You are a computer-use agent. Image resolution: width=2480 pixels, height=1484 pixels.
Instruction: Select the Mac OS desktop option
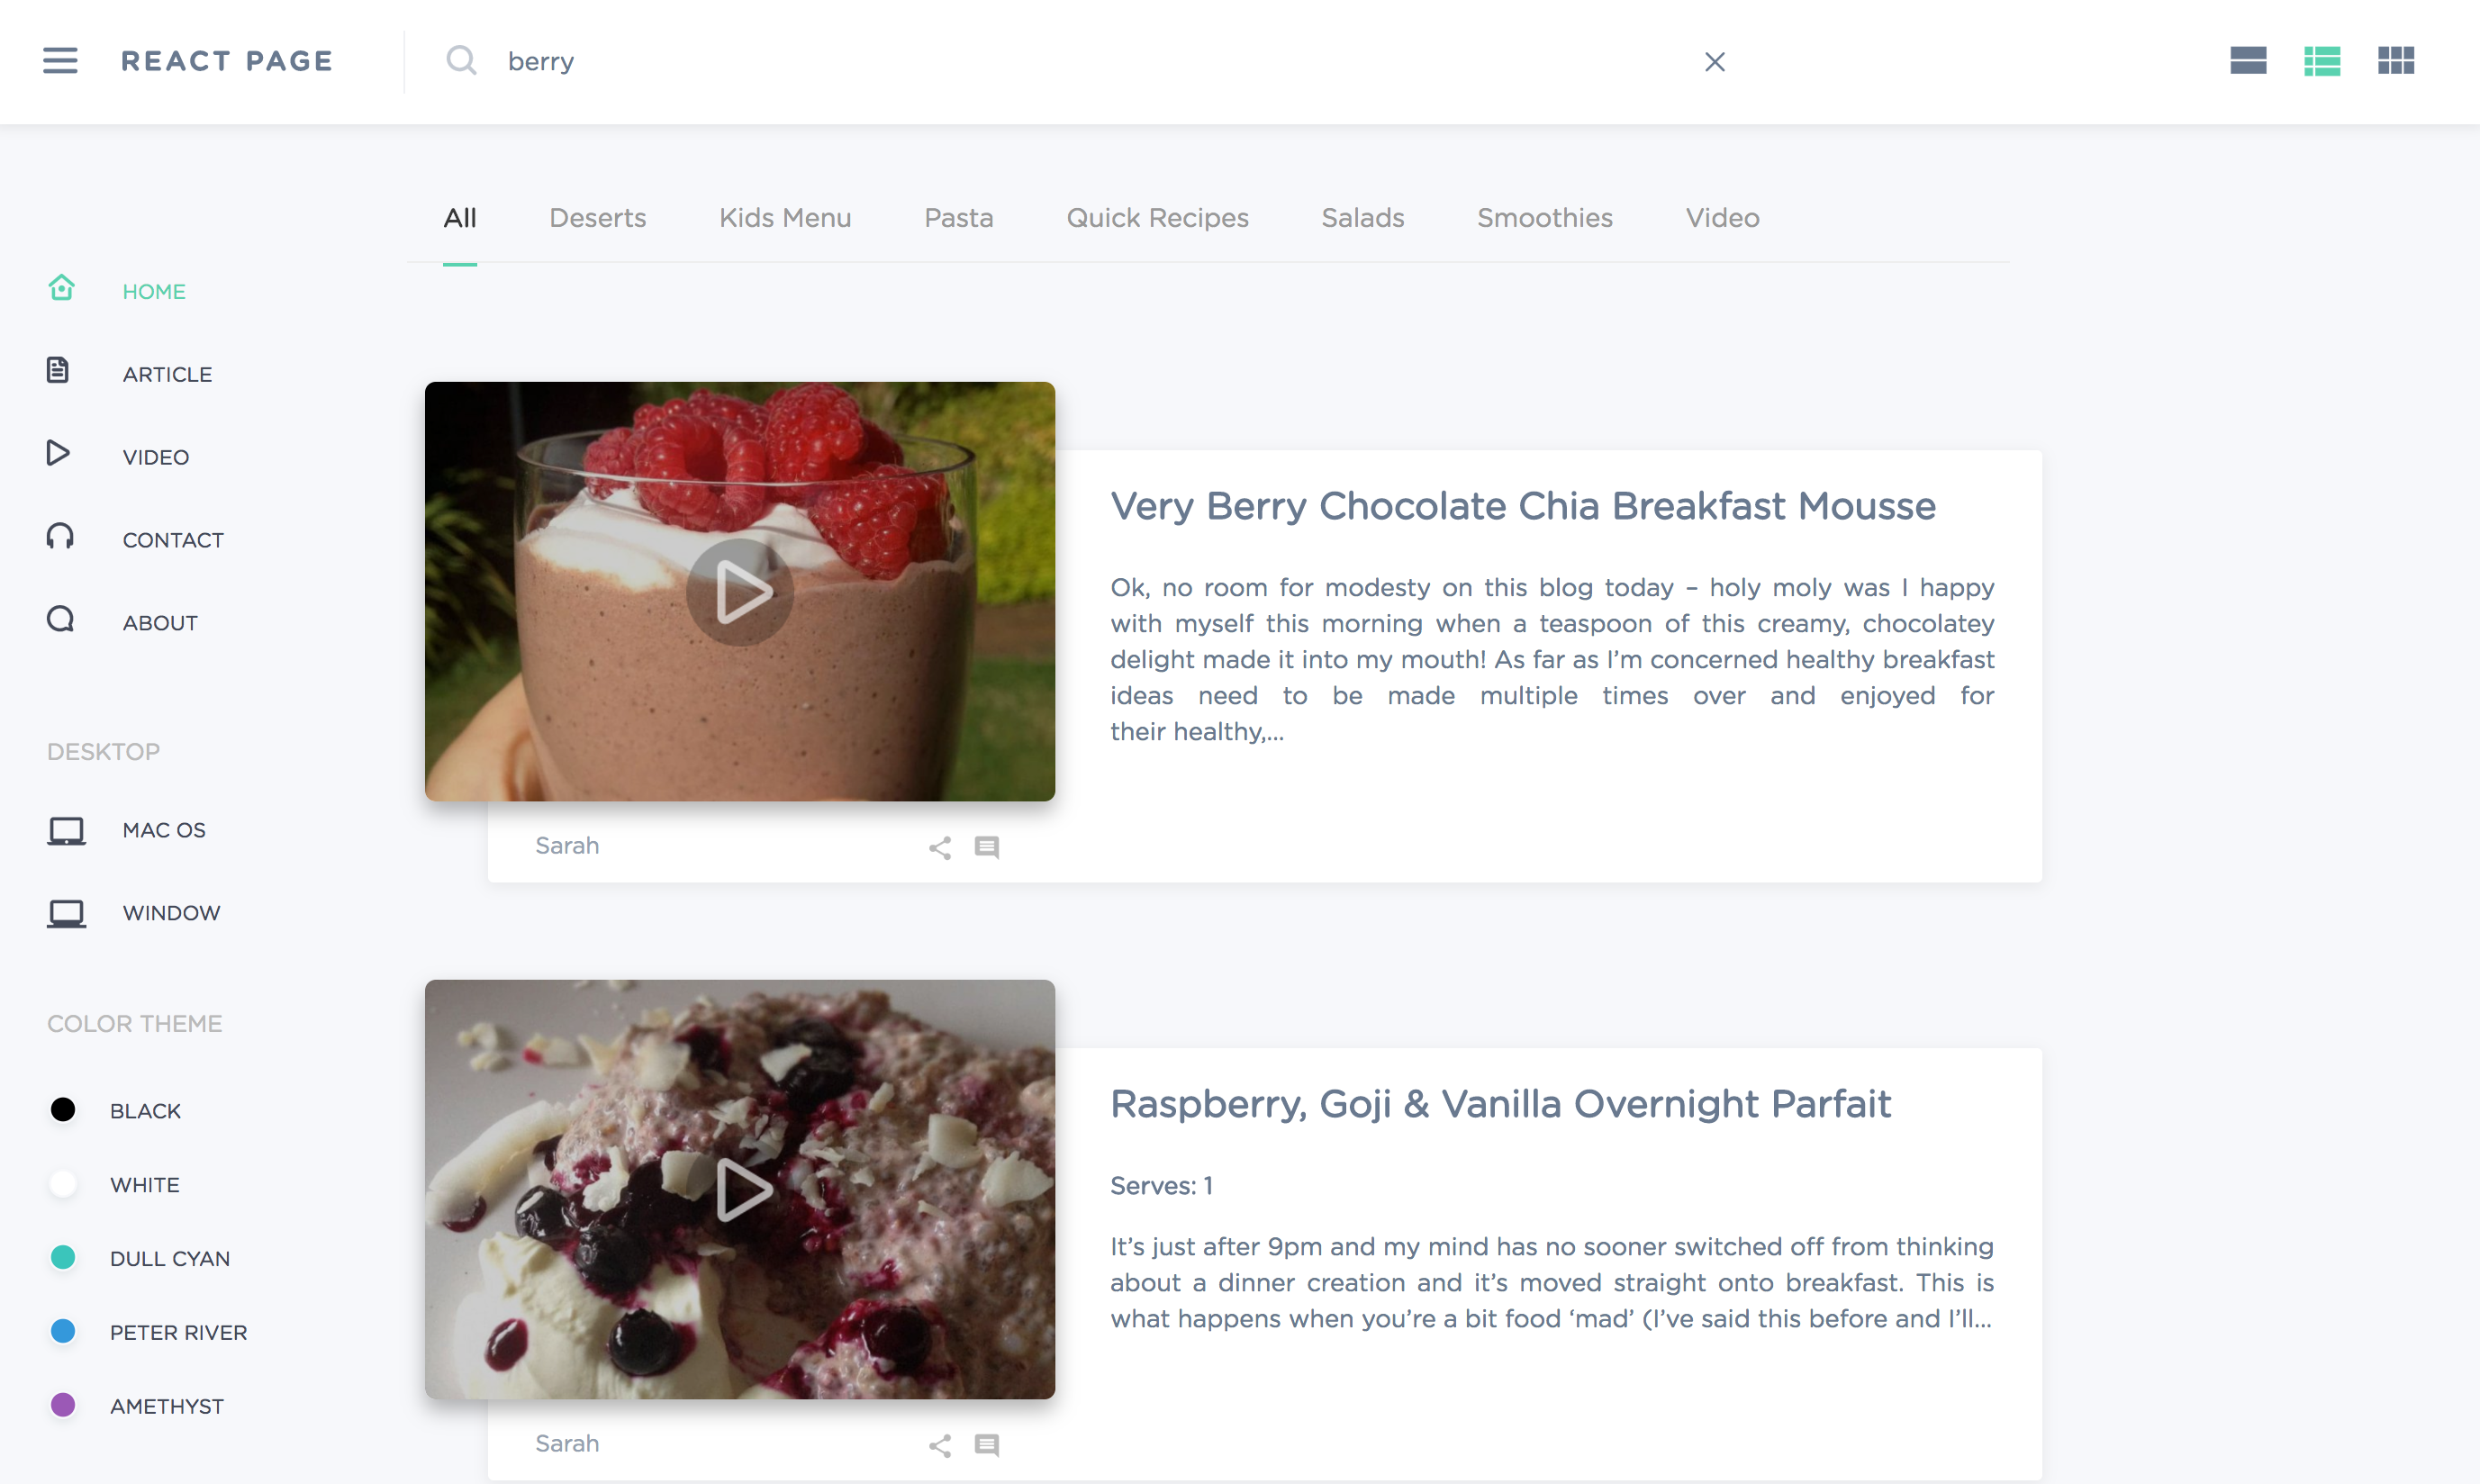pos(164,830)
